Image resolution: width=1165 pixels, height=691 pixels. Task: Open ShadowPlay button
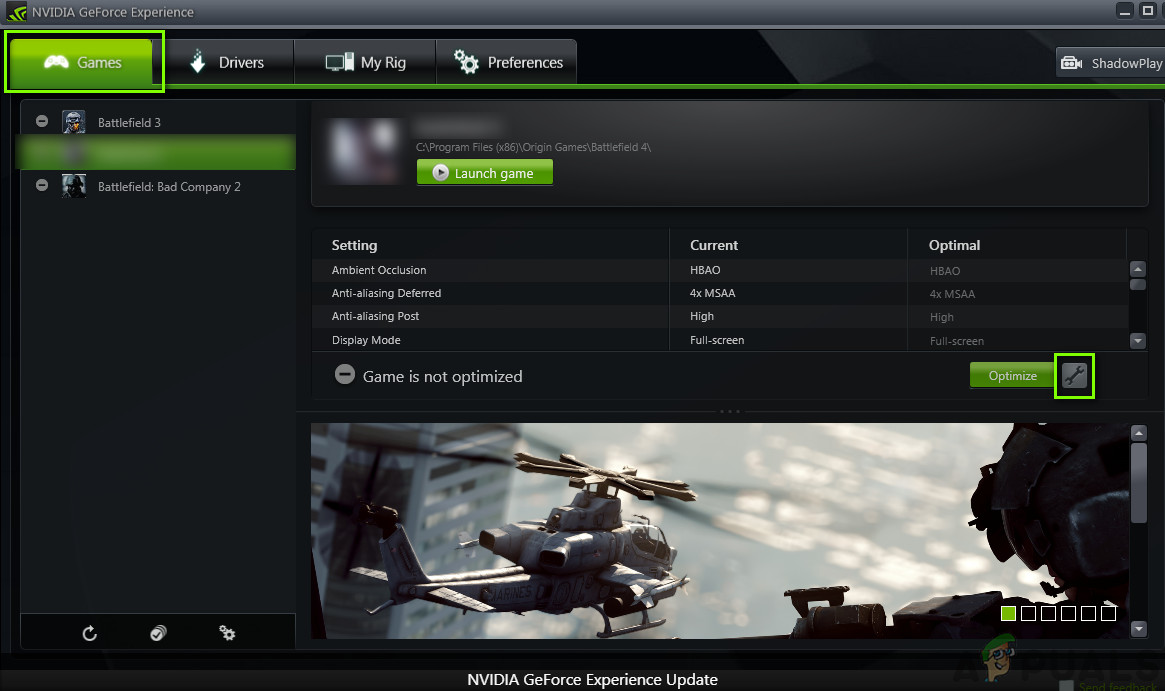coord(1110,63)
